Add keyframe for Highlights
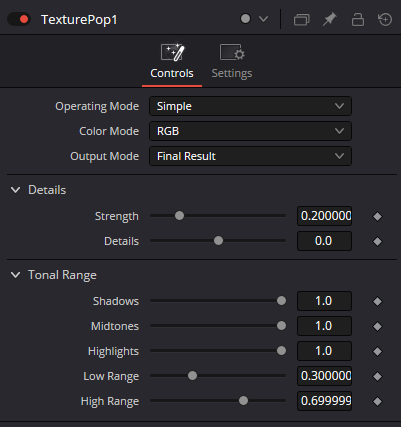This screenshot has width=401, height=427. [377, 351]
